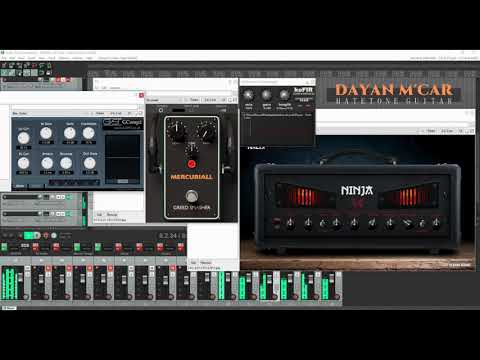Screen dimensions: 480x360
Task: Click the red Record button in the transport
Action: tap(46, 236)
